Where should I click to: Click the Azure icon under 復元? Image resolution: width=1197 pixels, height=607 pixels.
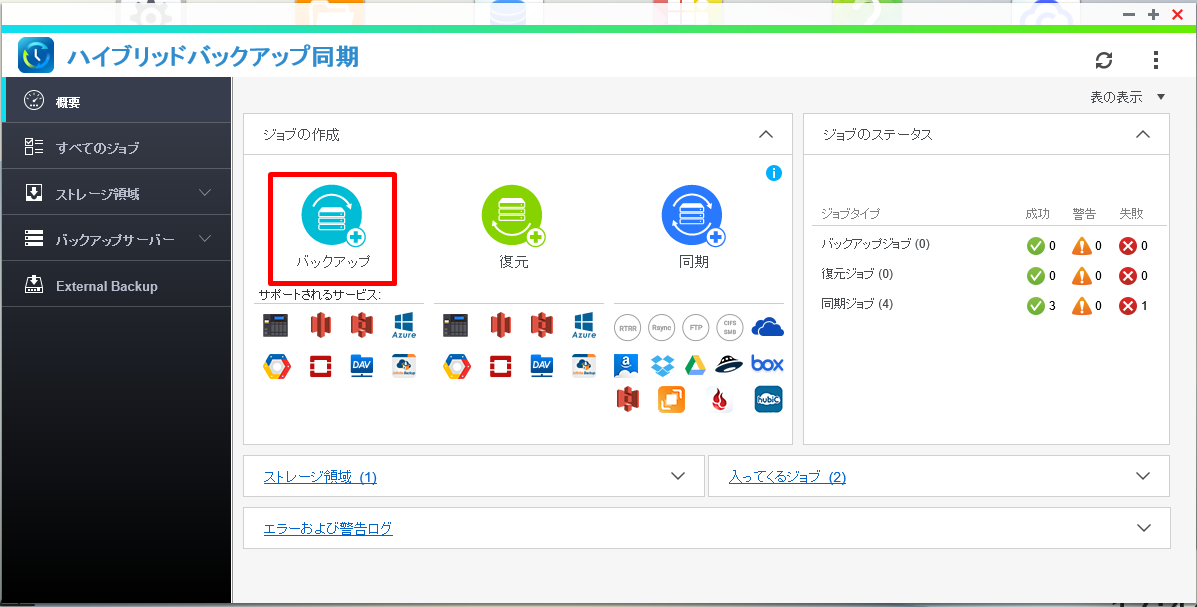[x=584, y=325]
